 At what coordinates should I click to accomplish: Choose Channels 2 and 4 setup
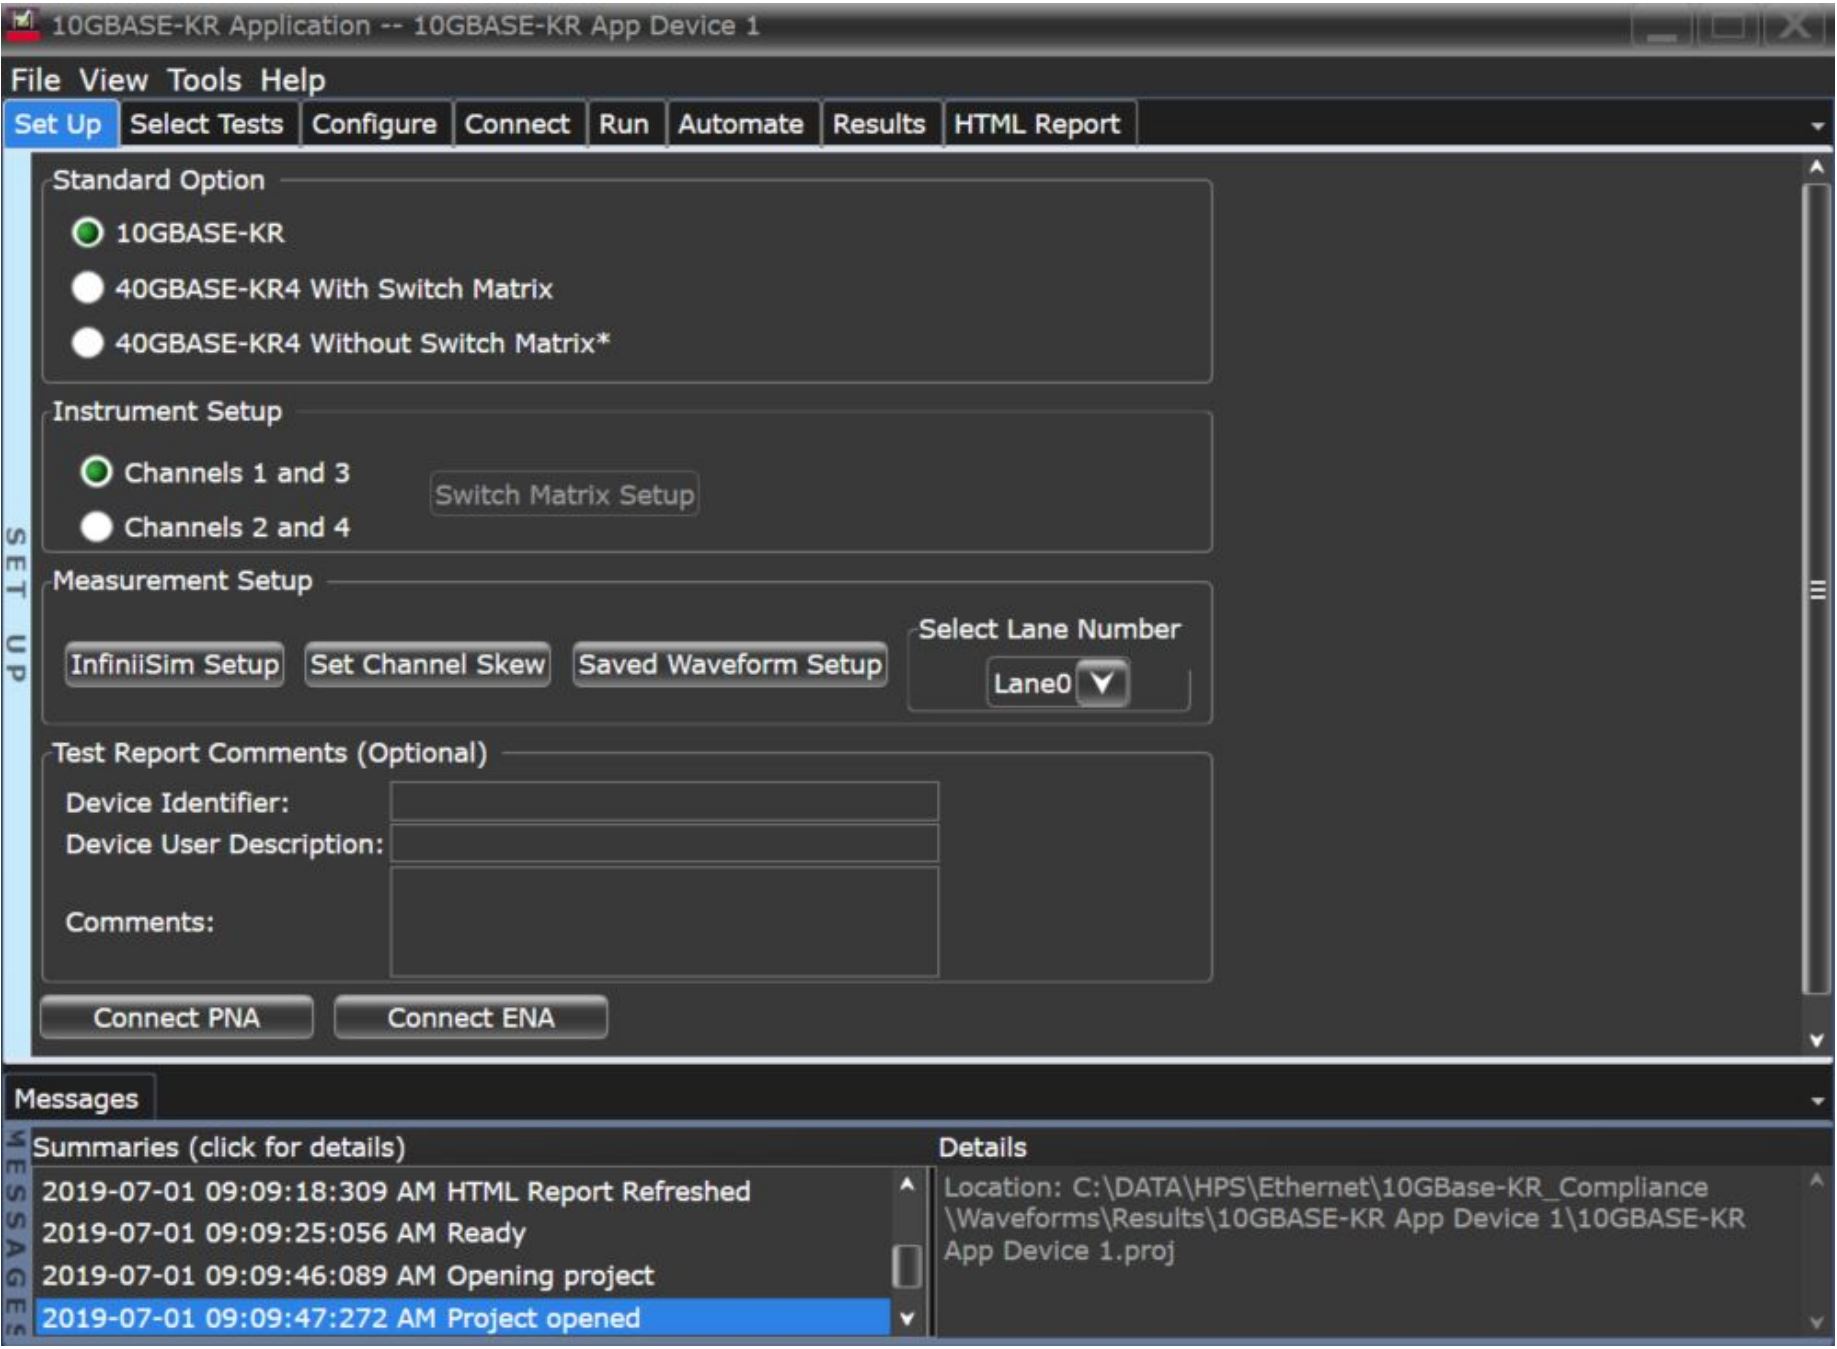coord(96,527)
